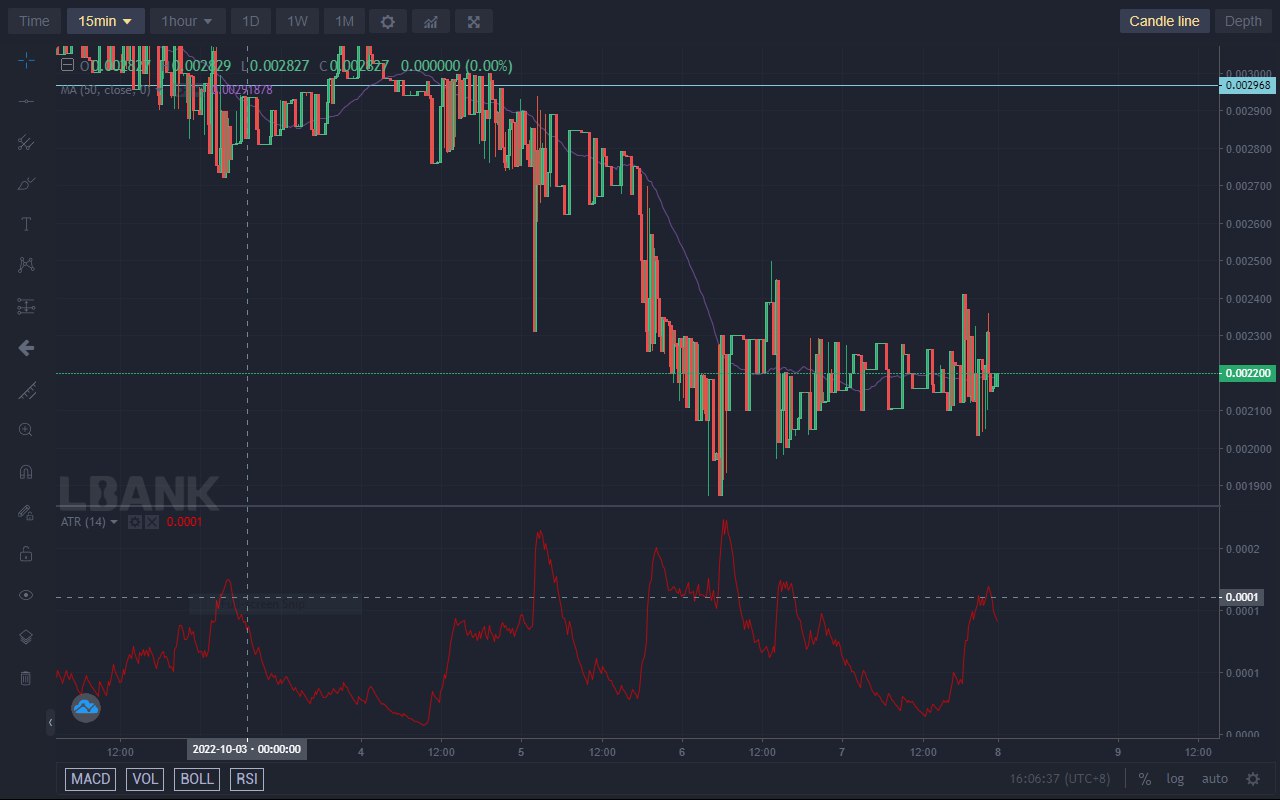Click the MA value 0.00291878
Screen dimensions: 1280x800
click(242, 89)
